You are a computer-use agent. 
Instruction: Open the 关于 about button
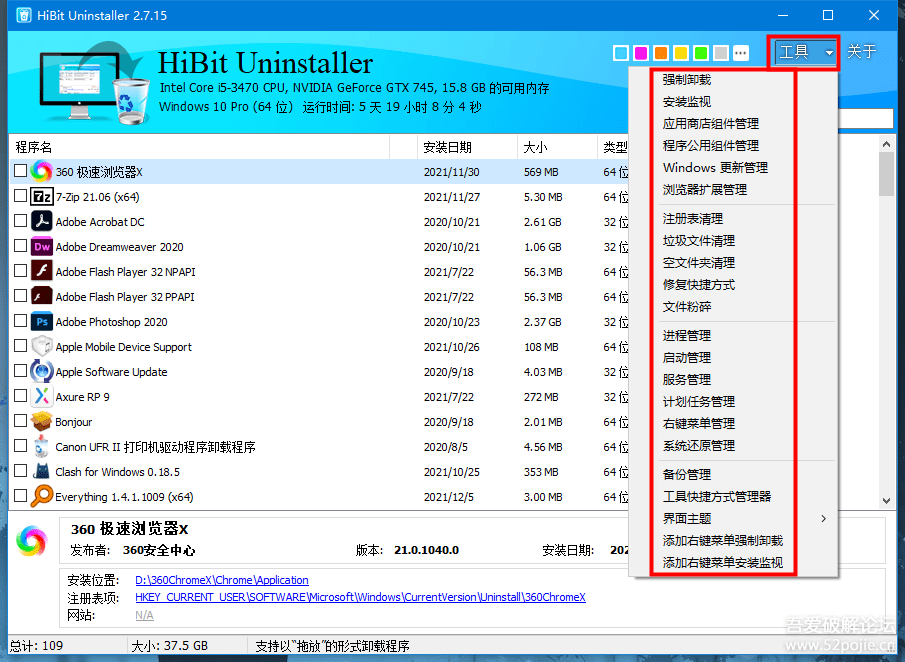(862, 52)
